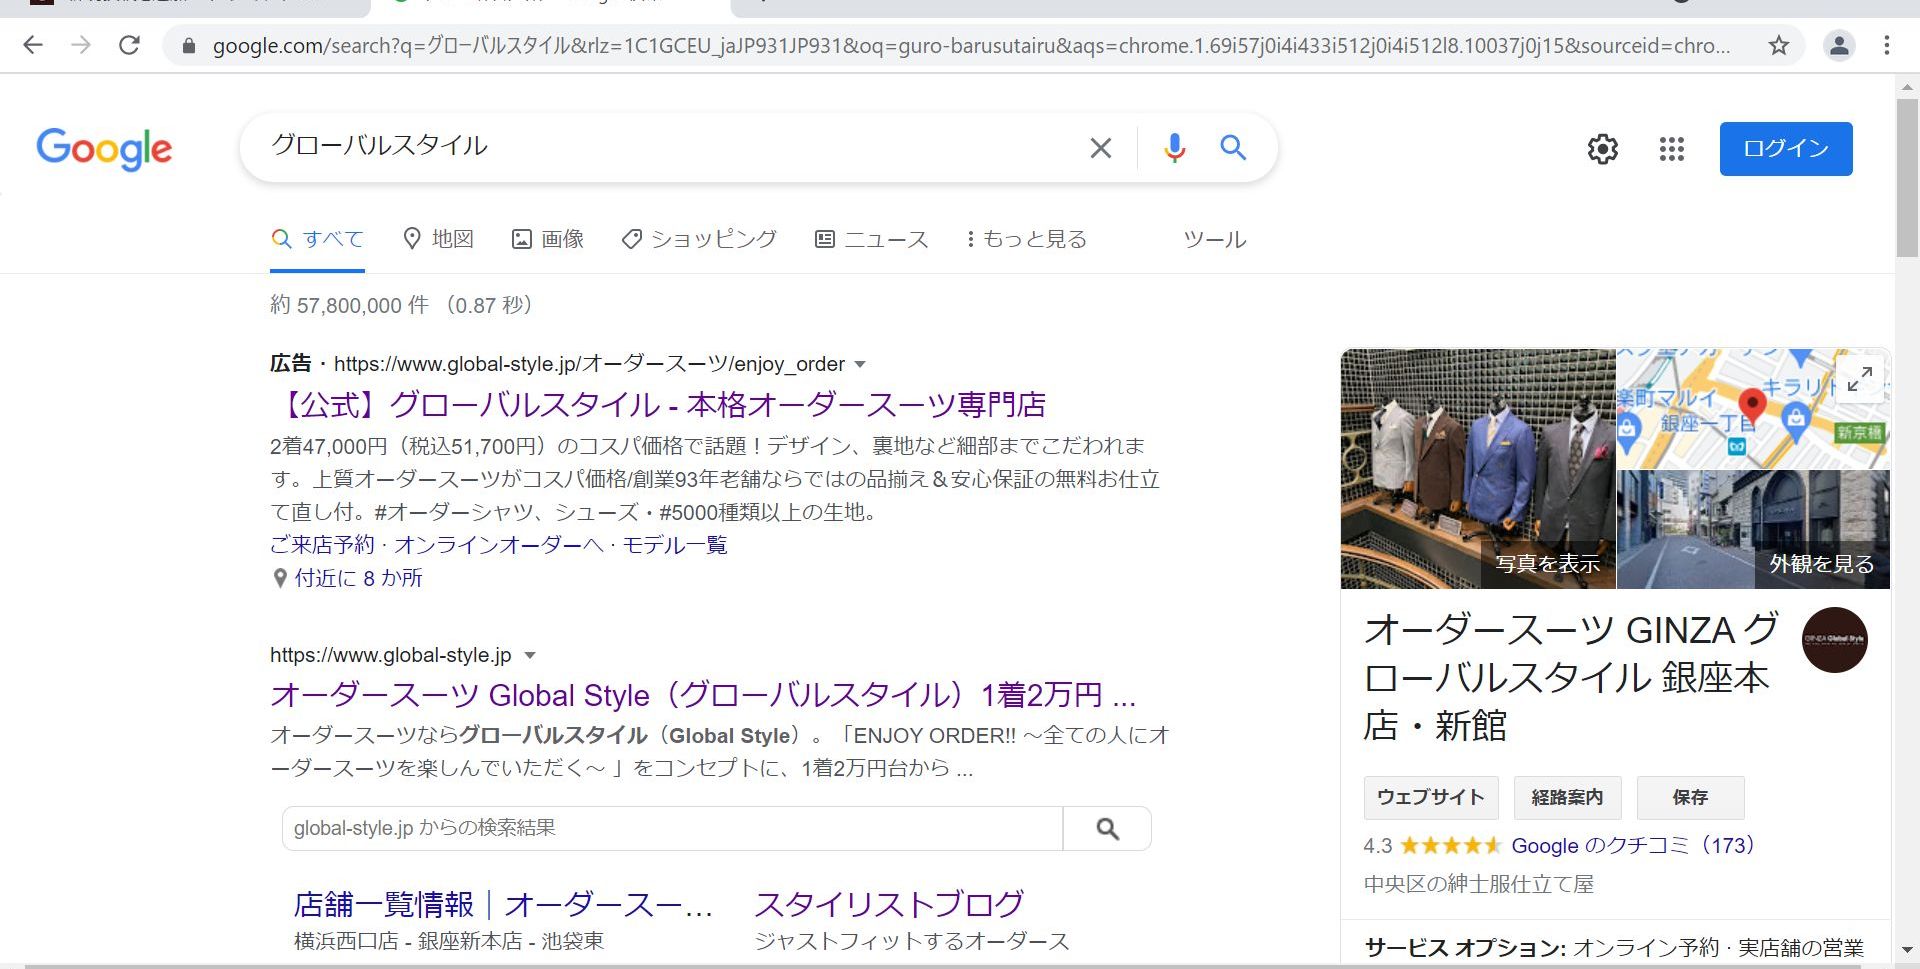Image resolution: width=1920 pixels, height=969 pixels.
Task: Click the voice search microphone icon
Action: (1174, 148)
